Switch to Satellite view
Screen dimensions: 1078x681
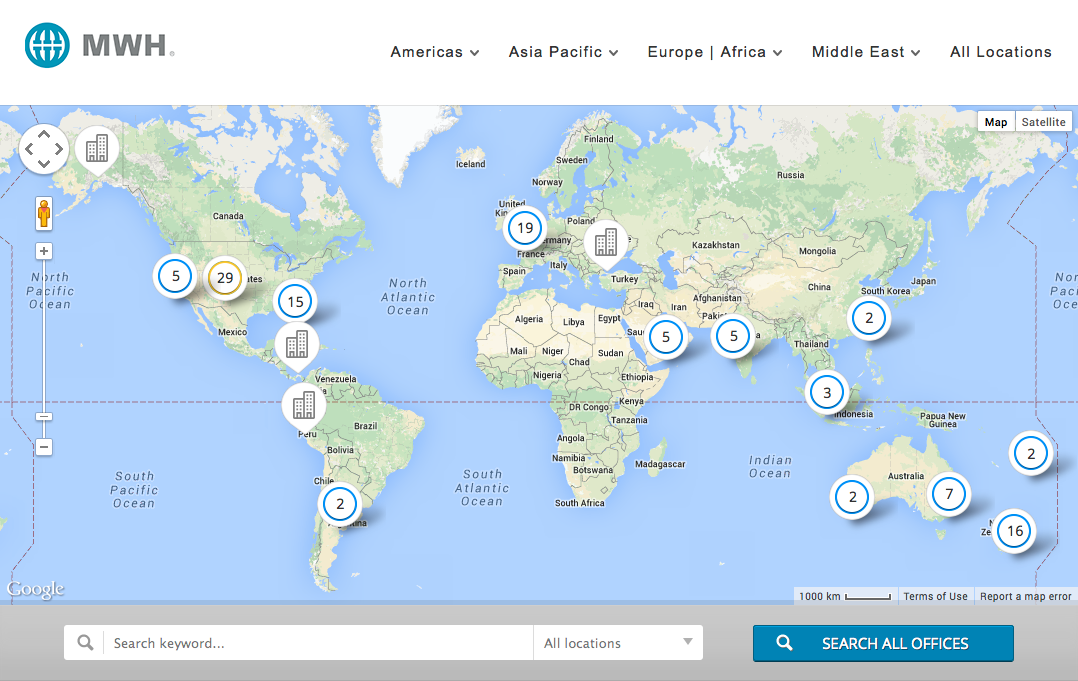pyautogui.click(x=1043, y=121)
